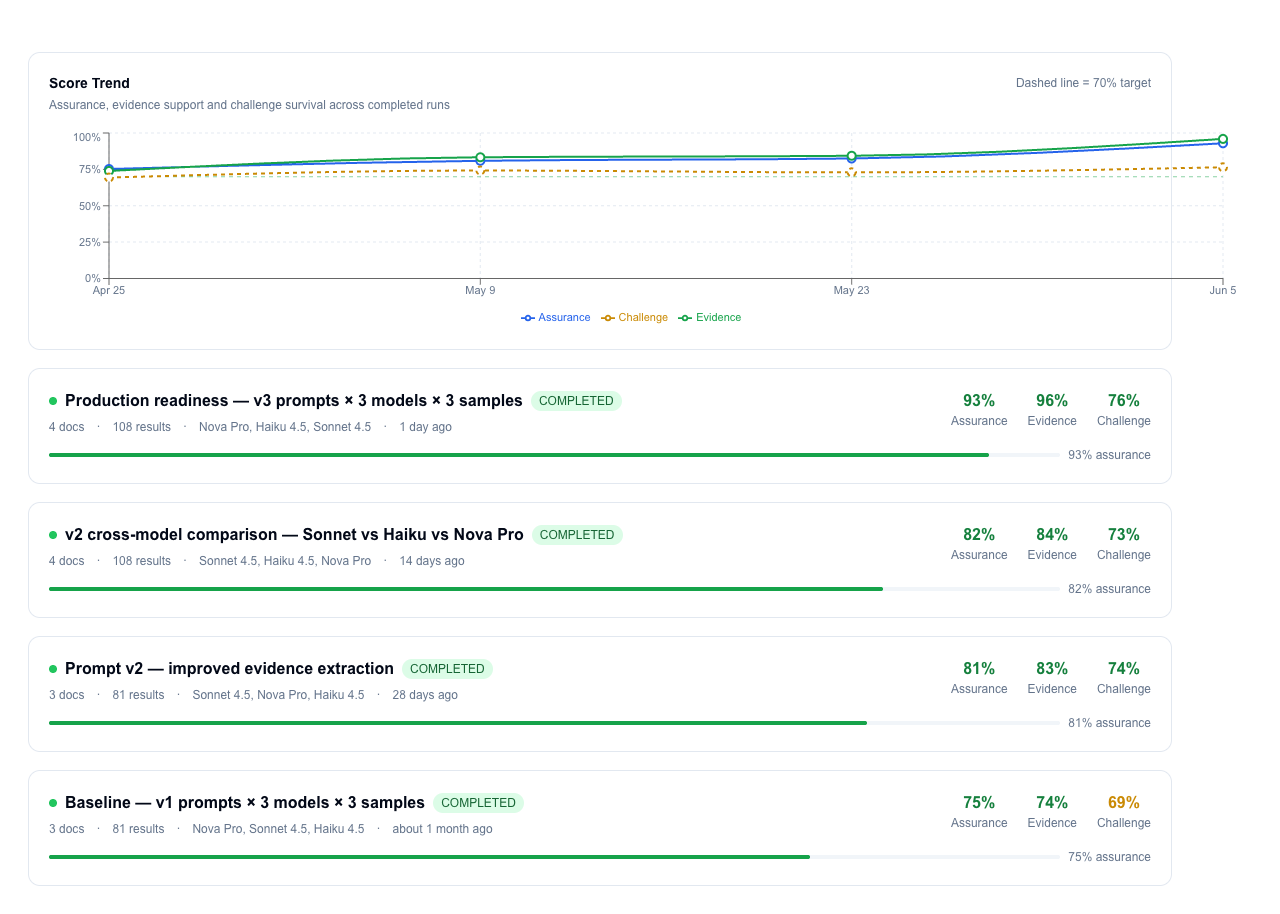The width and height of the screenshot is (1280, 914).
Task: Click the 'May 9' axis label
Action: pos(480,291)
